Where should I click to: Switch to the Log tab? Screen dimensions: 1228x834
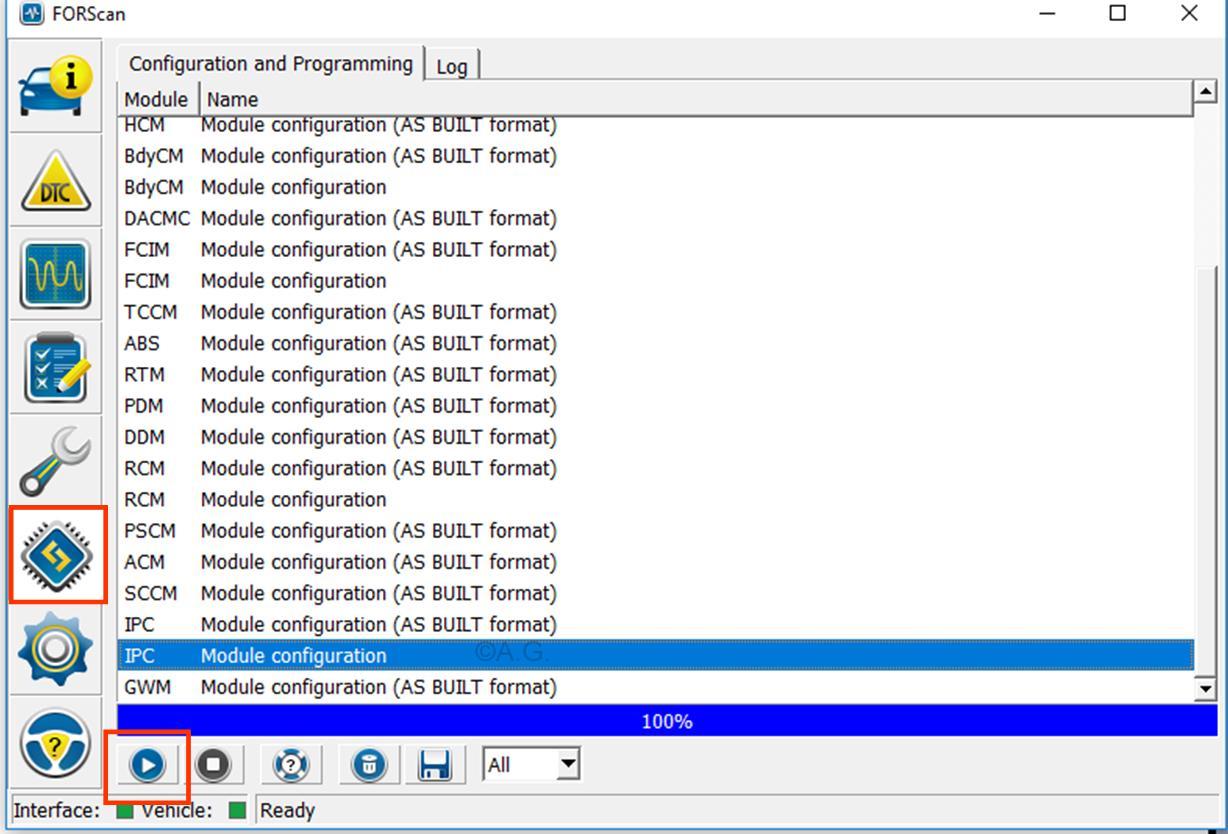452,66
